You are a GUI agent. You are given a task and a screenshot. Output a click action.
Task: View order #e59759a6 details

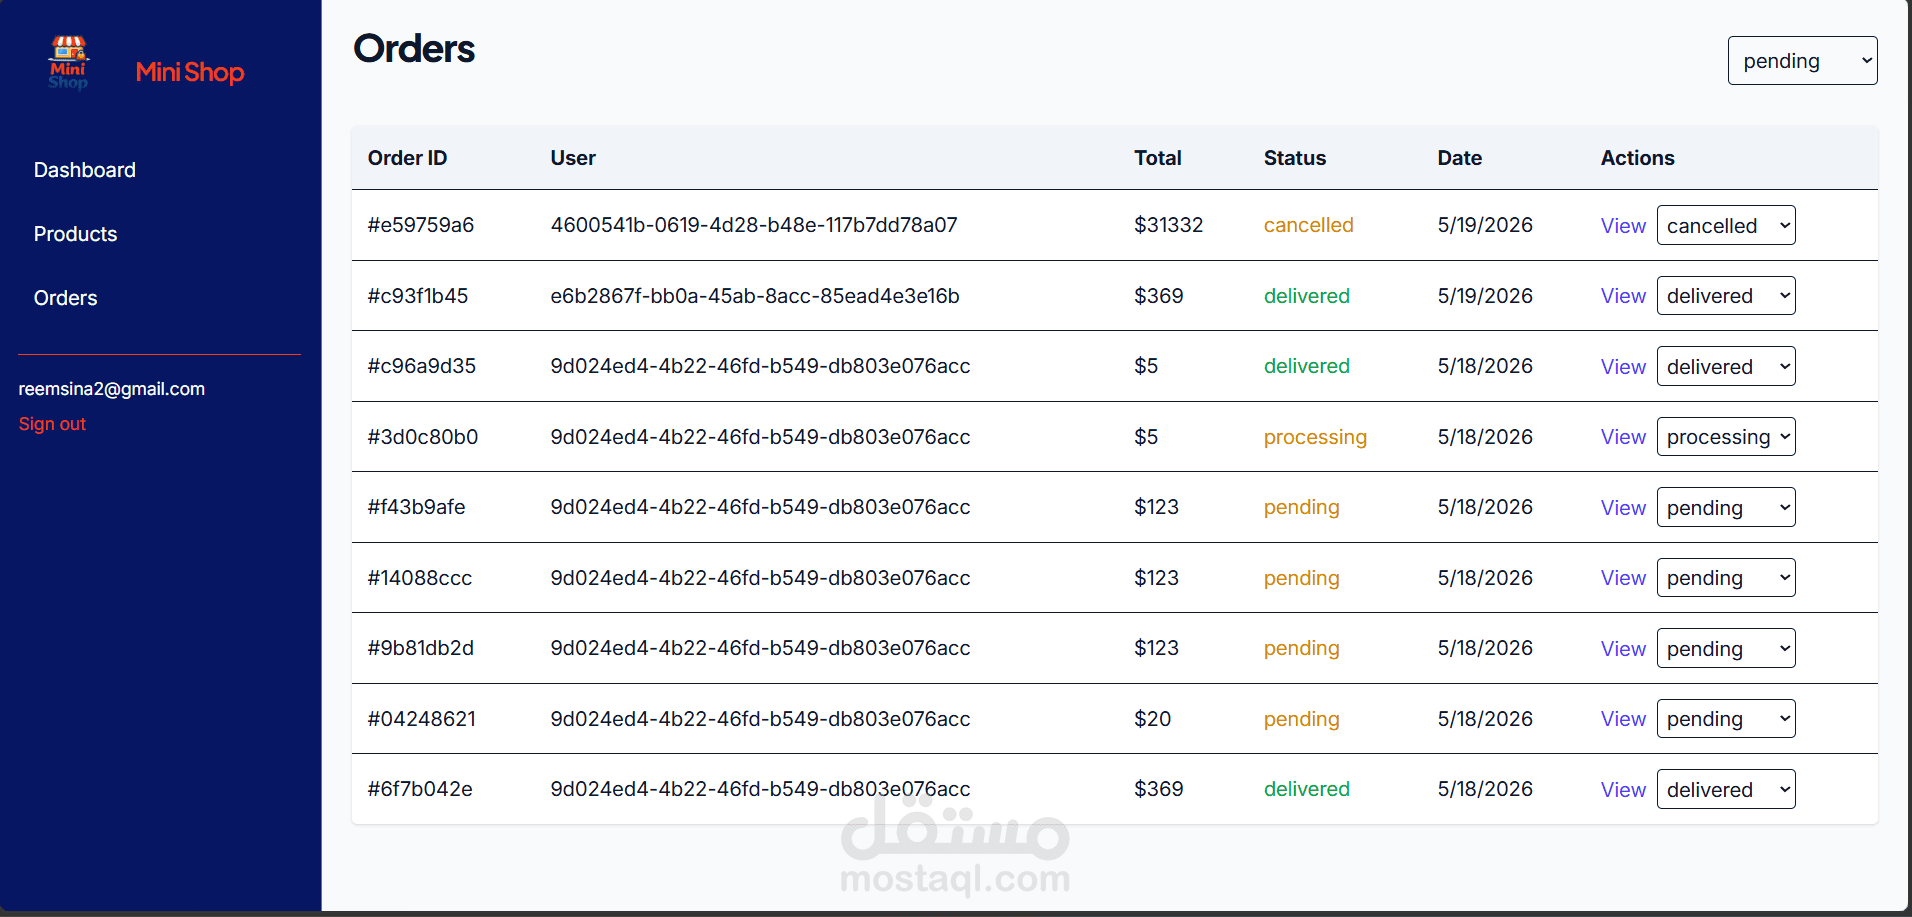tap(1623, 226)
